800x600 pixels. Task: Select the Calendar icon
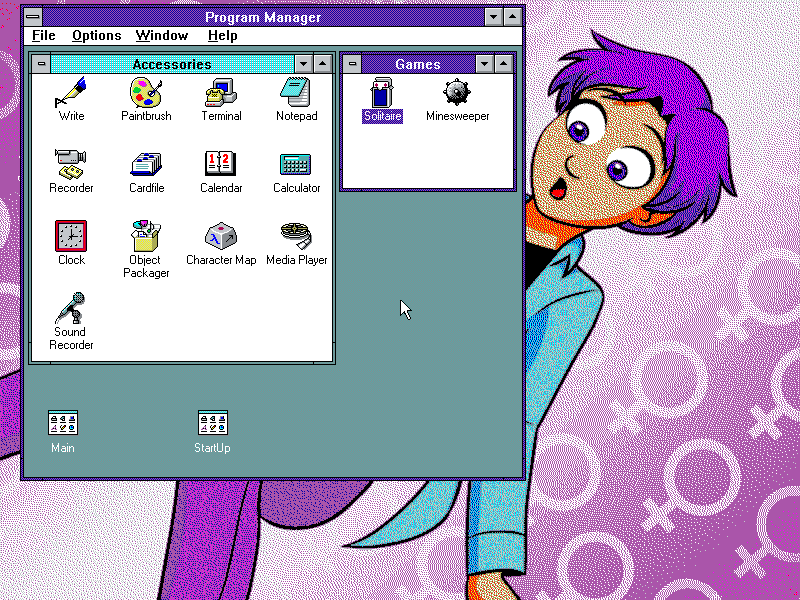tap(221, 164)
